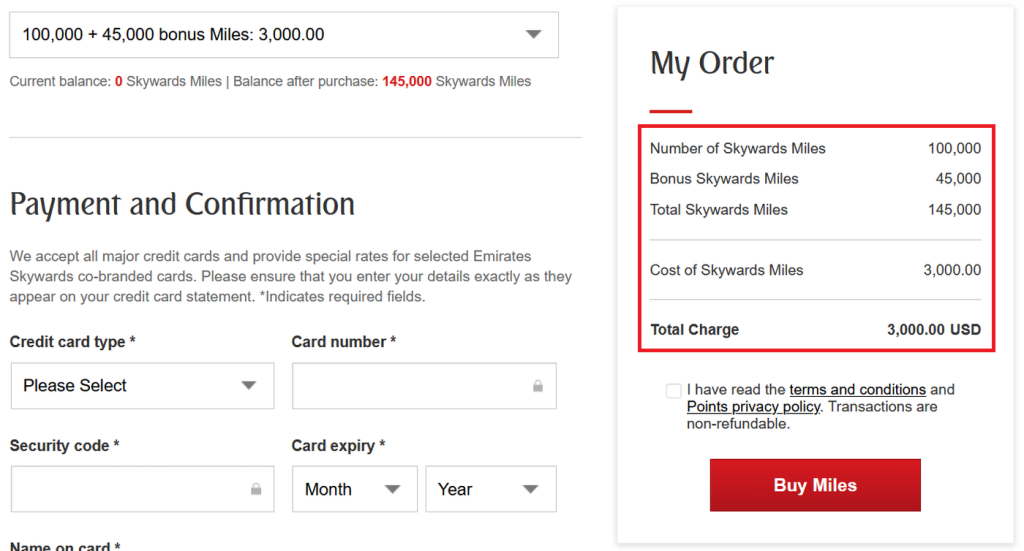
Task: Click the Payment and Confirmation heading
Action: 182,205
